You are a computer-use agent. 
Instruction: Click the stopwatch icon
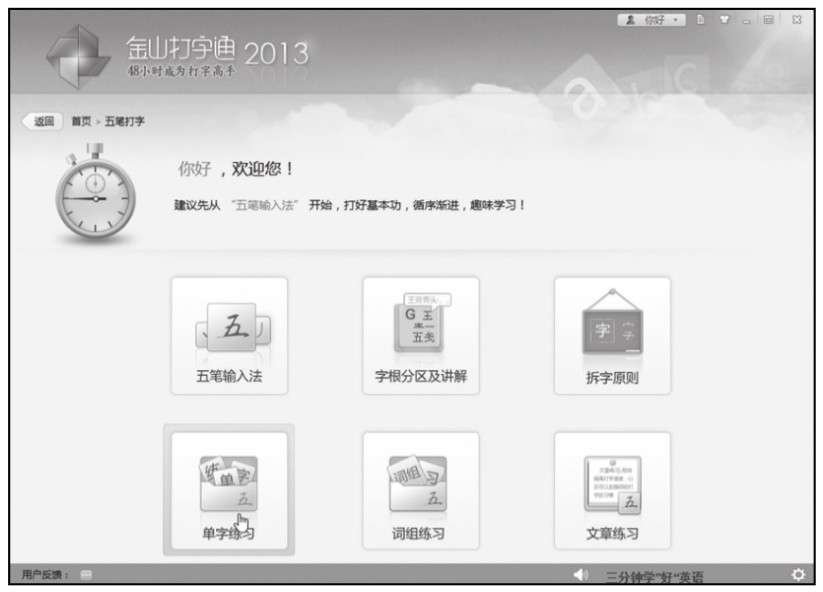tap(96, 192)
